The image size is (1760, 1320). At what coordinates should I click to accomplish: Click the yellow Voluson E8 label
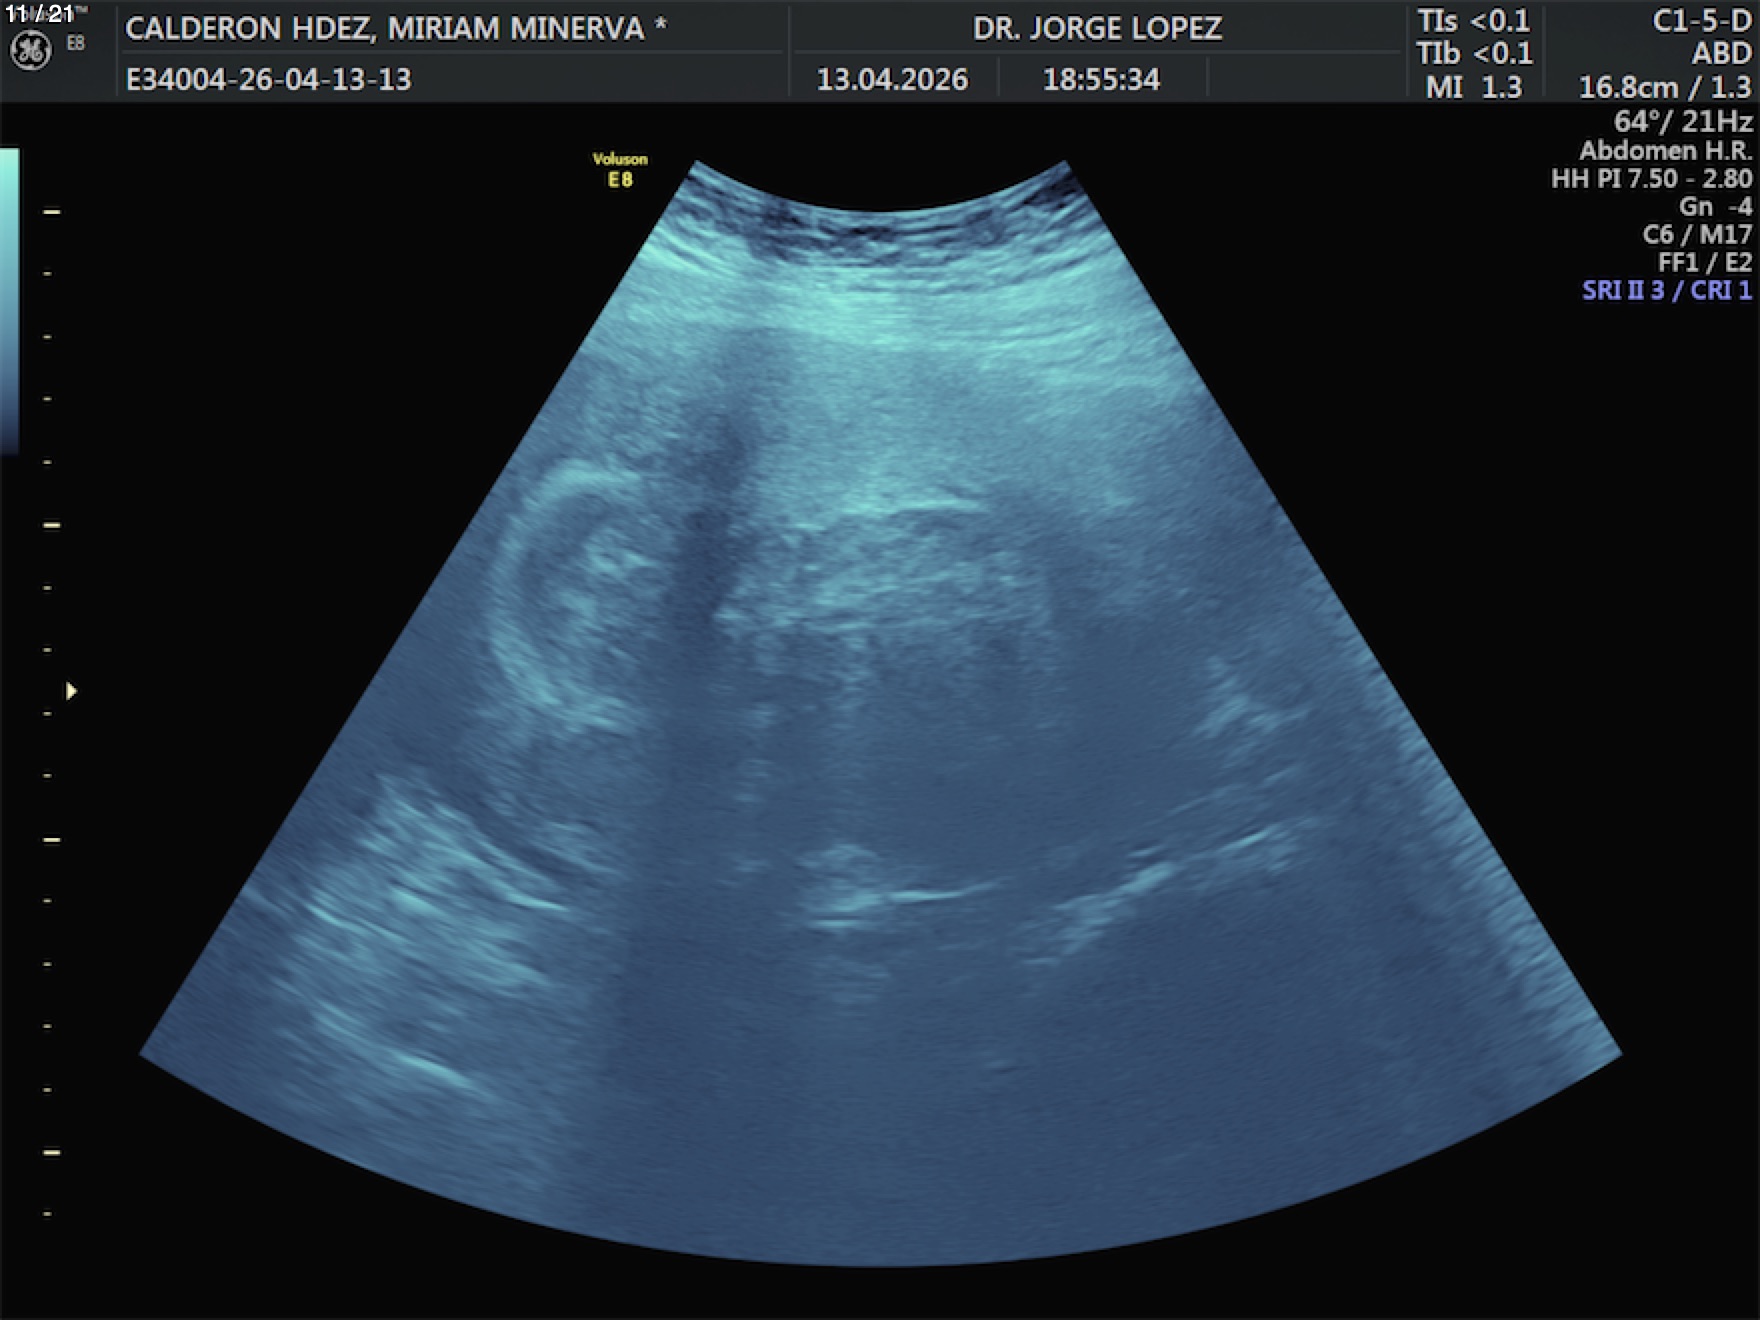click(x=620, y=169)
